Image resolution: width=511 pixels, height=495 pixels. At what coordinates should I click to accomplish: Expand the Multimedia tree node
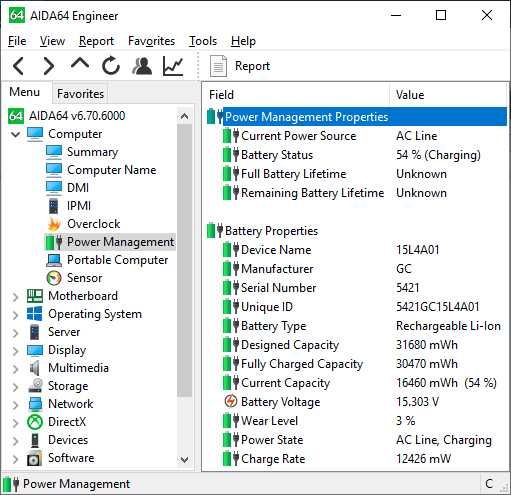click(x=15, y=368)
